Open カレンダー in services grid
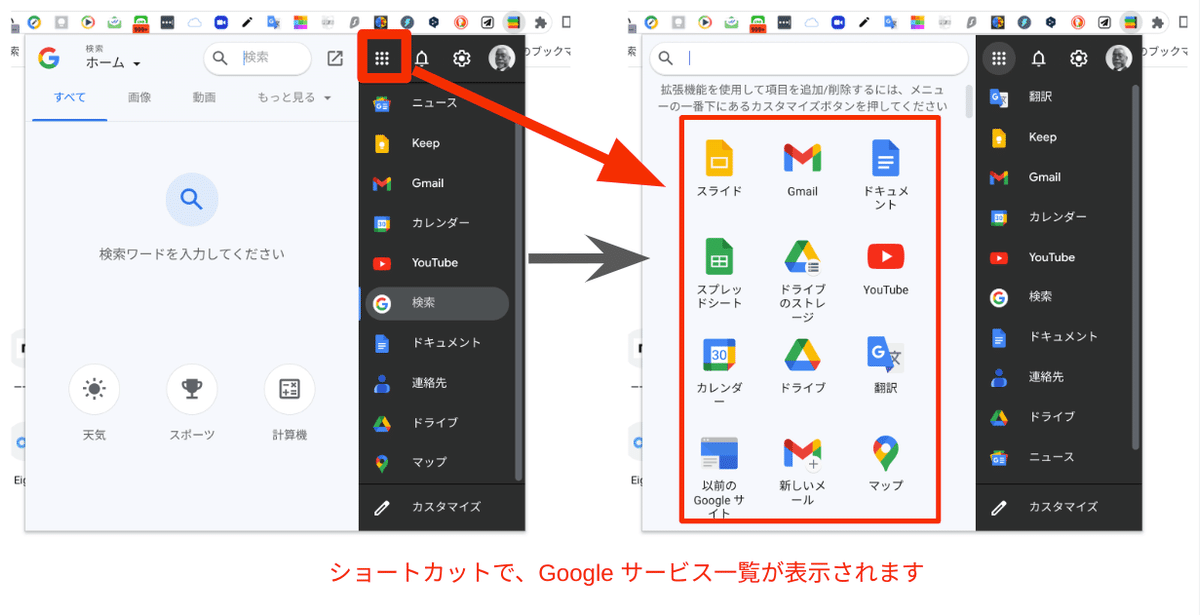 click(720, 372)
